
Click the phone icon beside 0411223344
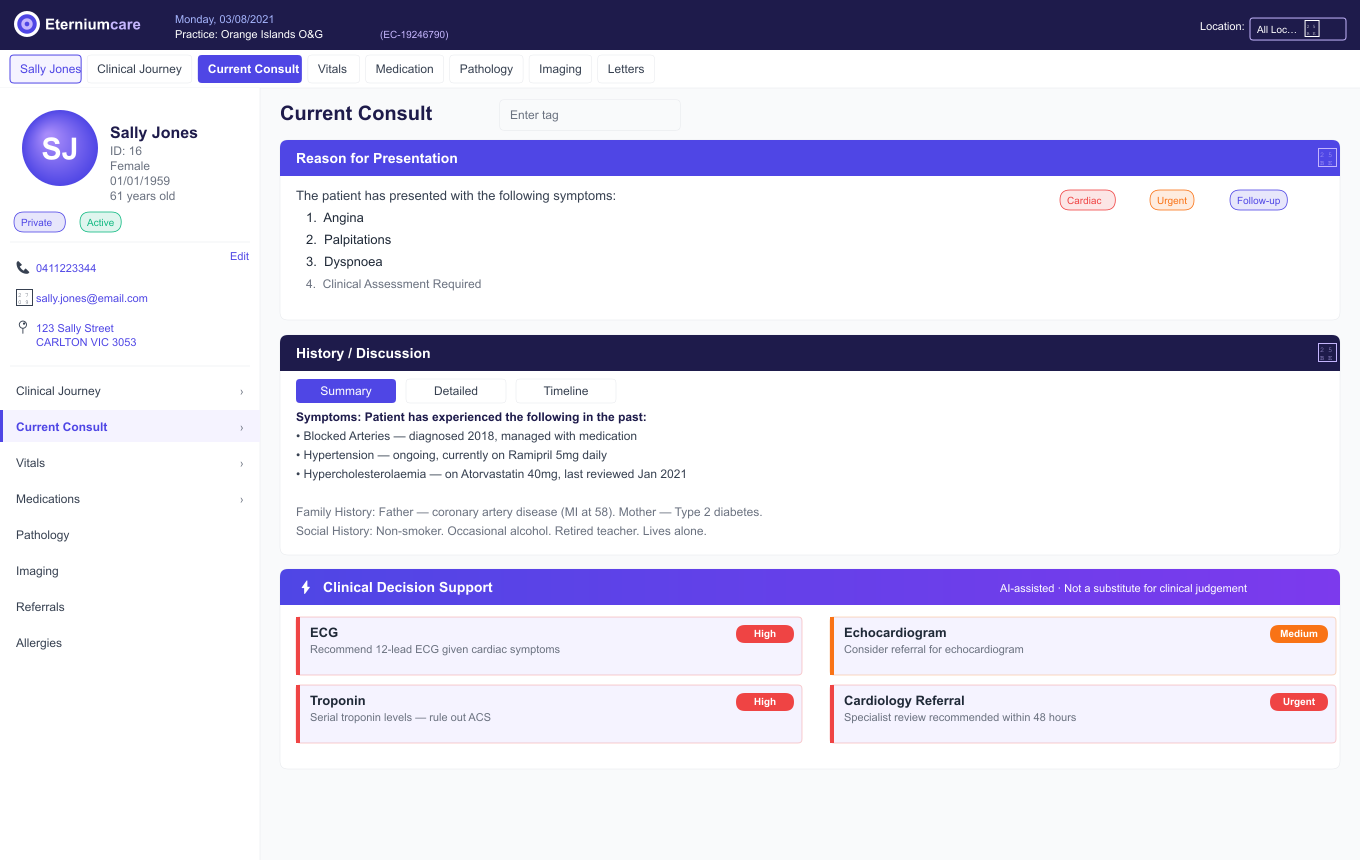23,268
